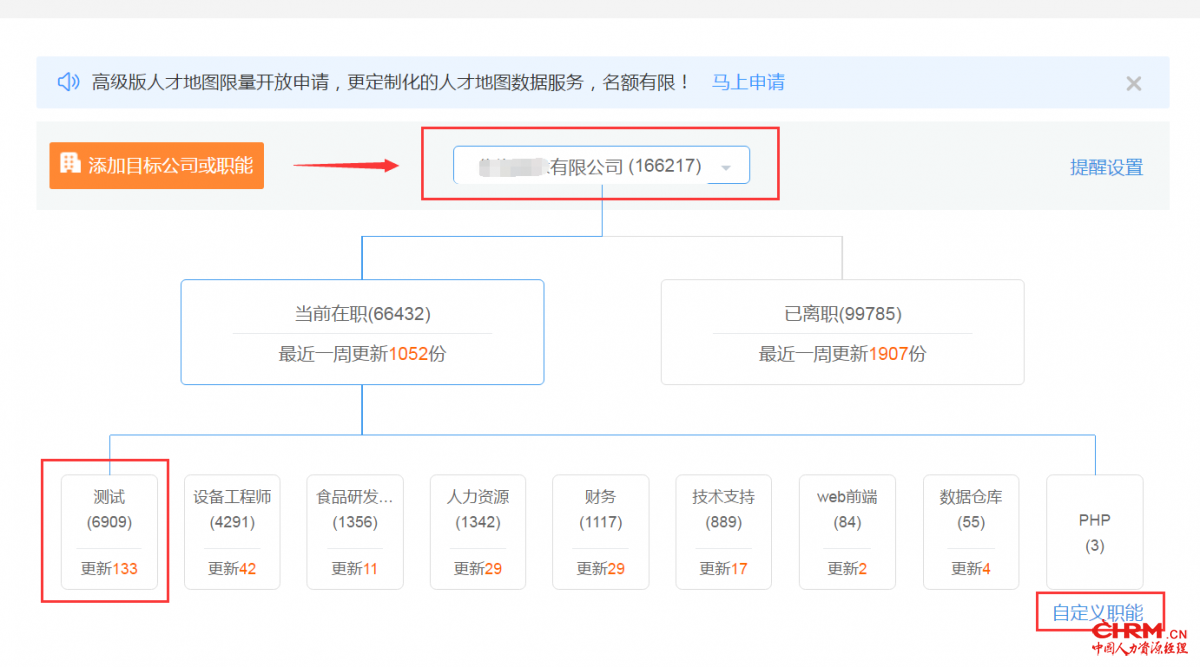The image size is (1200, 667).
Task: Dismiss the announcement banner with X
Action: point(1133,83)
